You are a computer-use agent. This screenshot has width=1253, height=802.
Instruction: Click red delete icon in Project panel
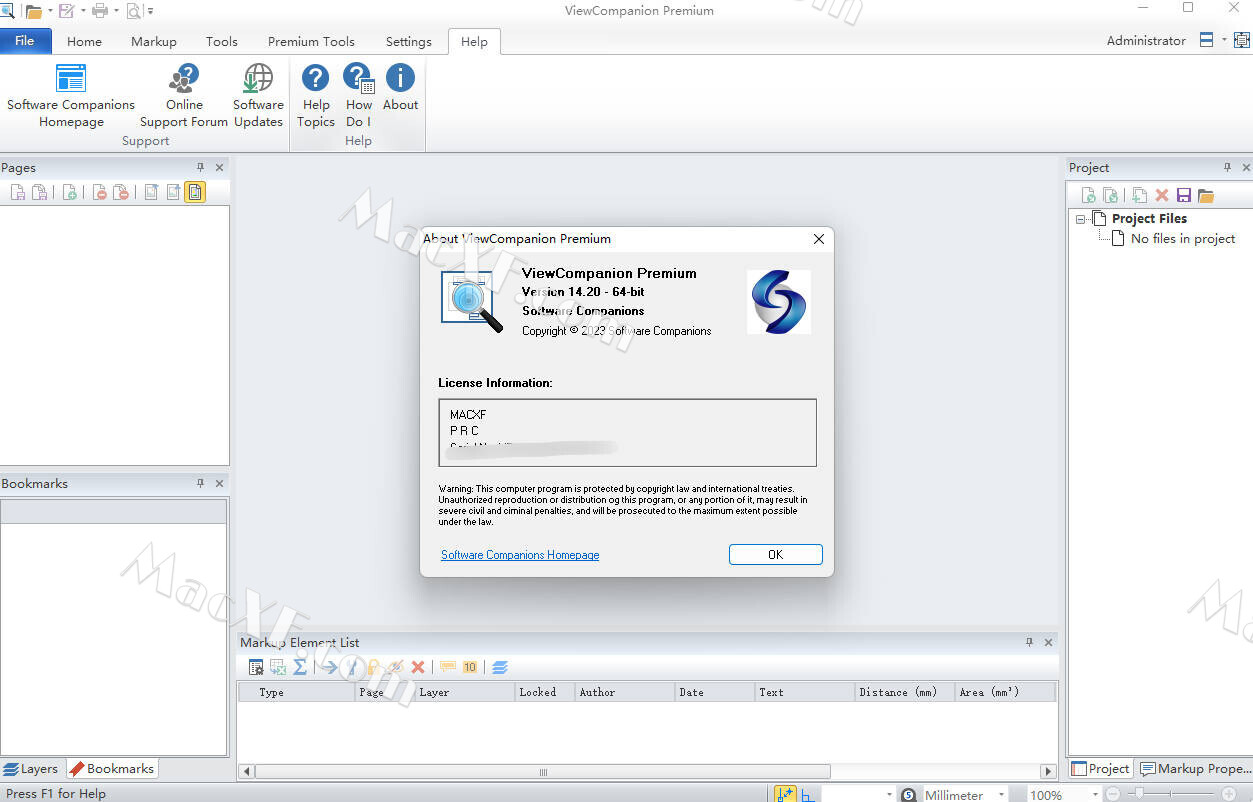click(x=1162, y=195)
